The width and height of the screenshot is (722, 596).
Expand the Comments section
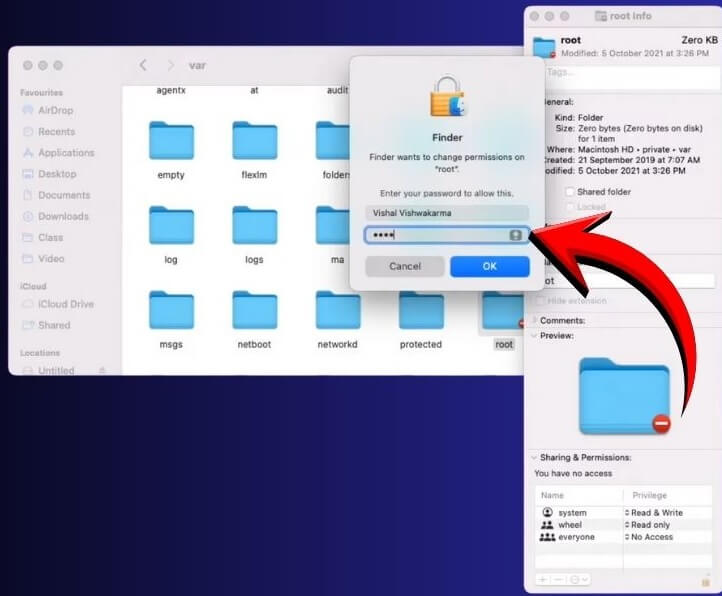(534, 320)
